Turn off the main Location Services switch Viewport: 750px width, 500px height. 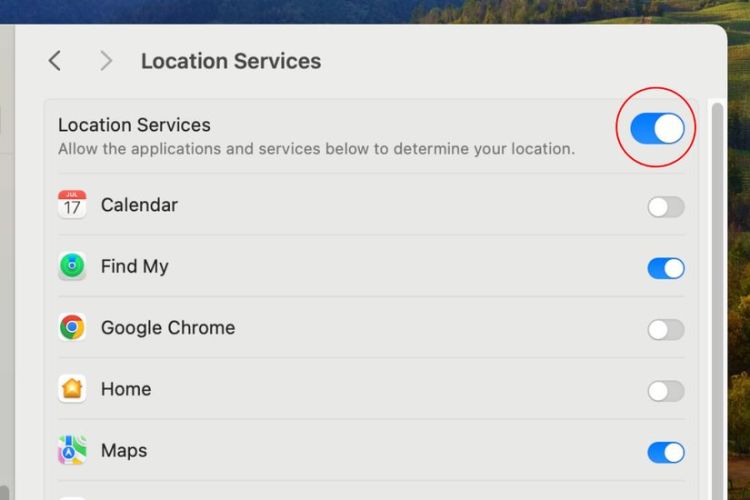tap(657, 128)
